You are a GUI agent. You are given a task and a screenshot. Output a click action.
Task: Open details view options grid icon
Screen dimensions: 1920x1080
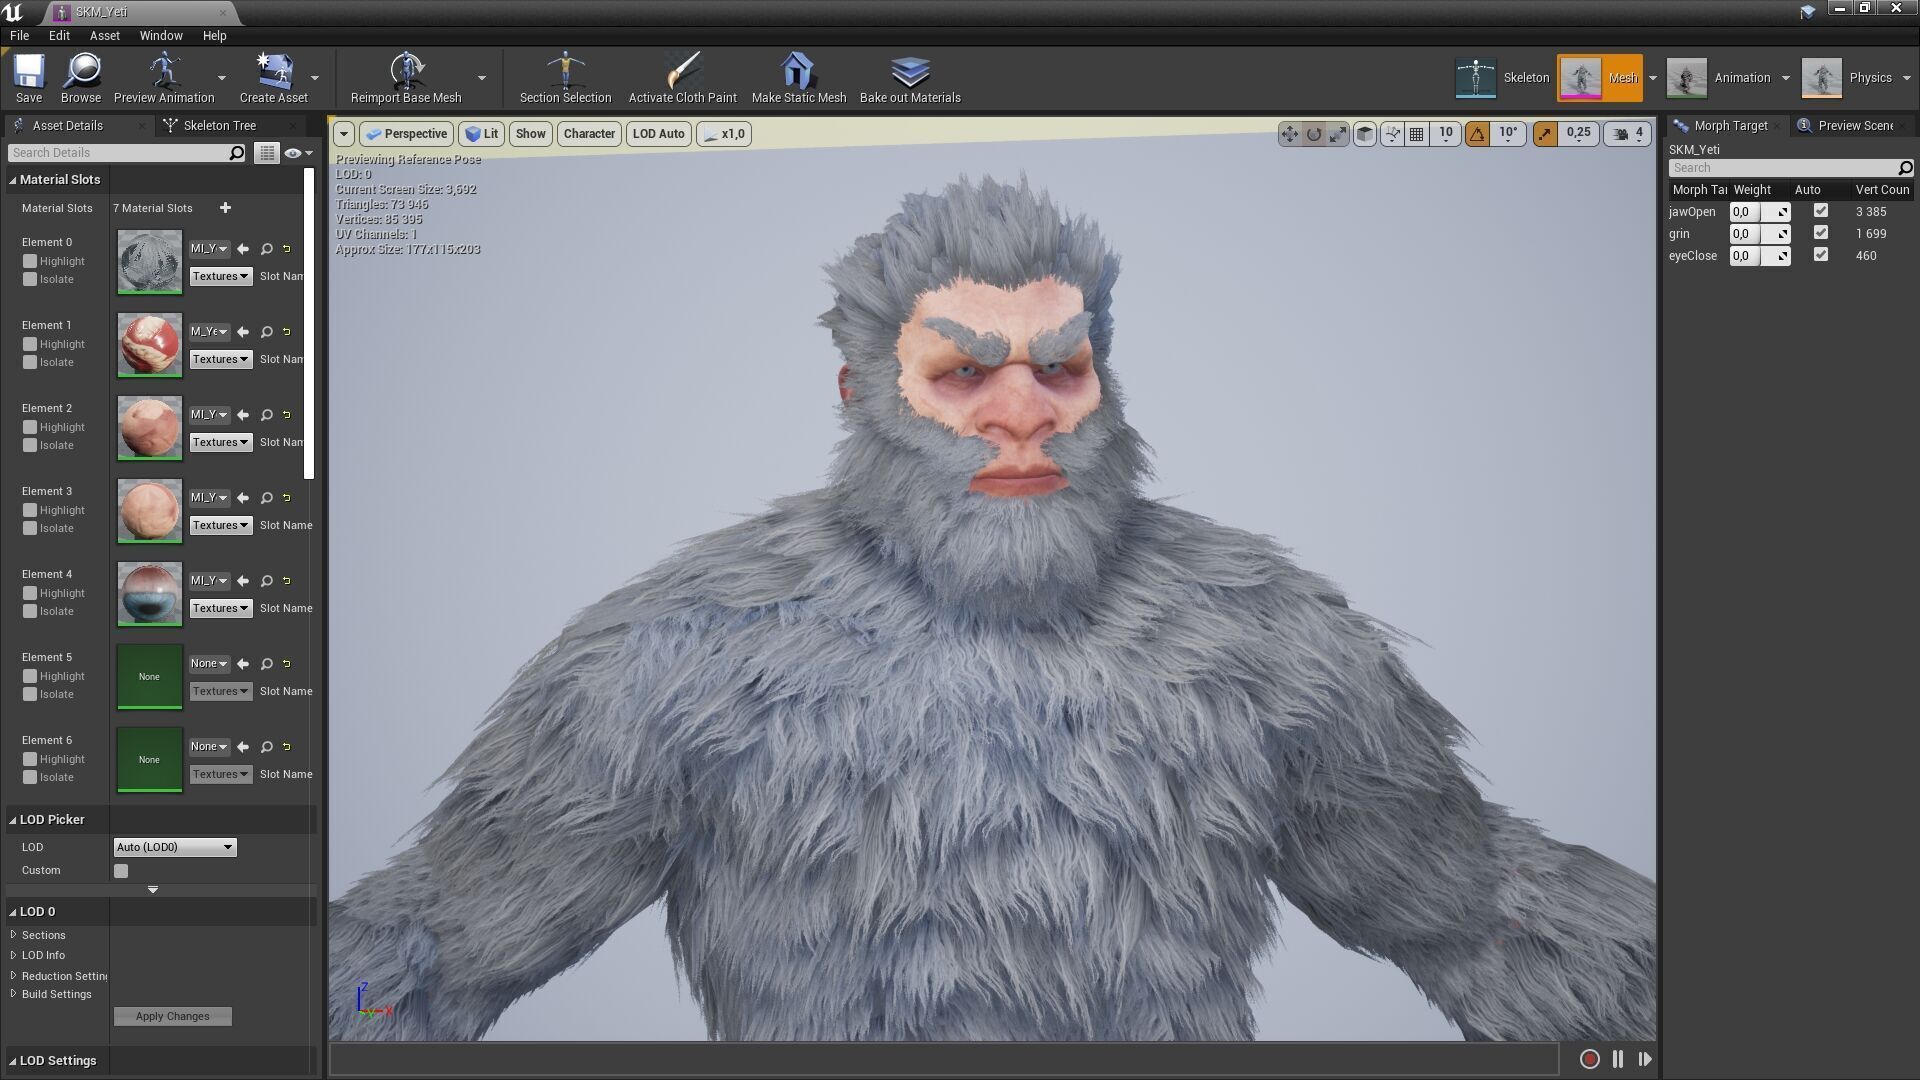click(266, 153)
